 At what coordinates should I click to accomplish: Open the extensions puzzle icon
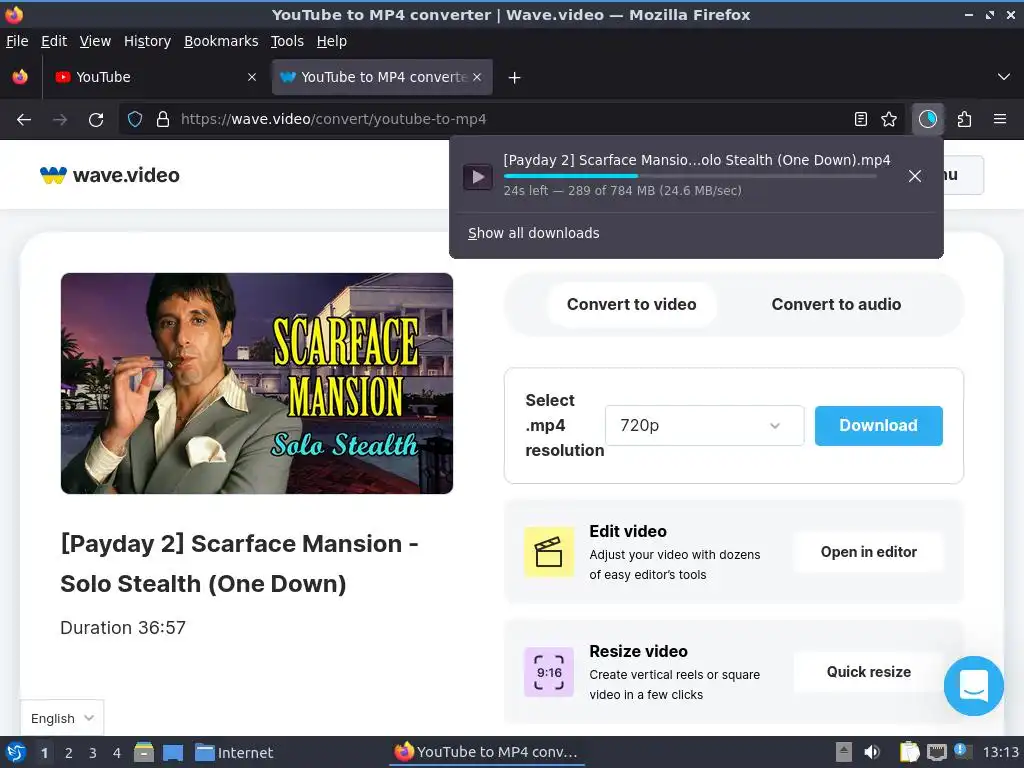point(964,119)
